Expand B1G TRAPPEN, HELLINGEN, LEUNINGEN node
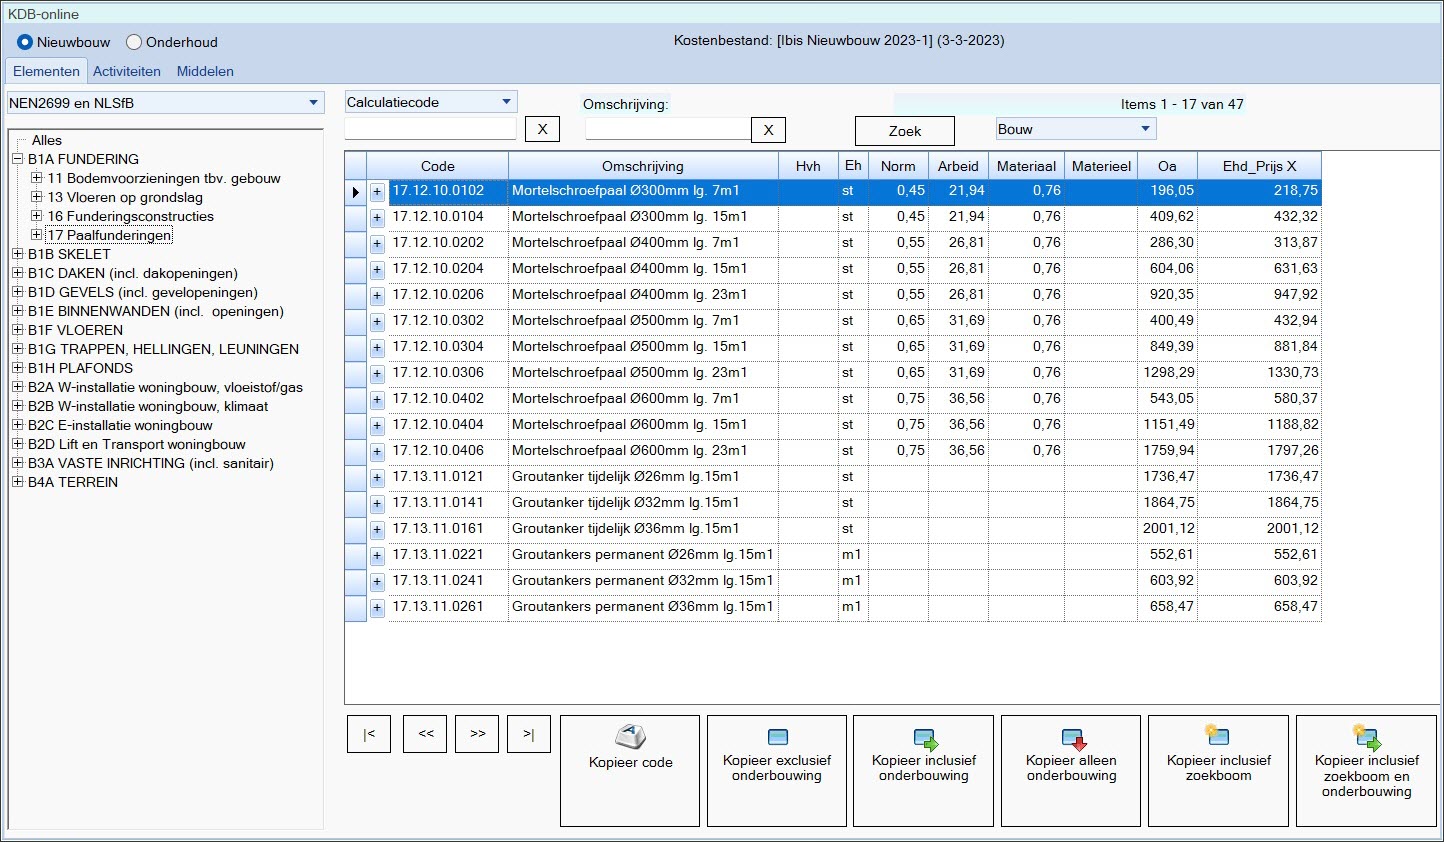This screenshot has width=1444, height=842. [17, 349]
